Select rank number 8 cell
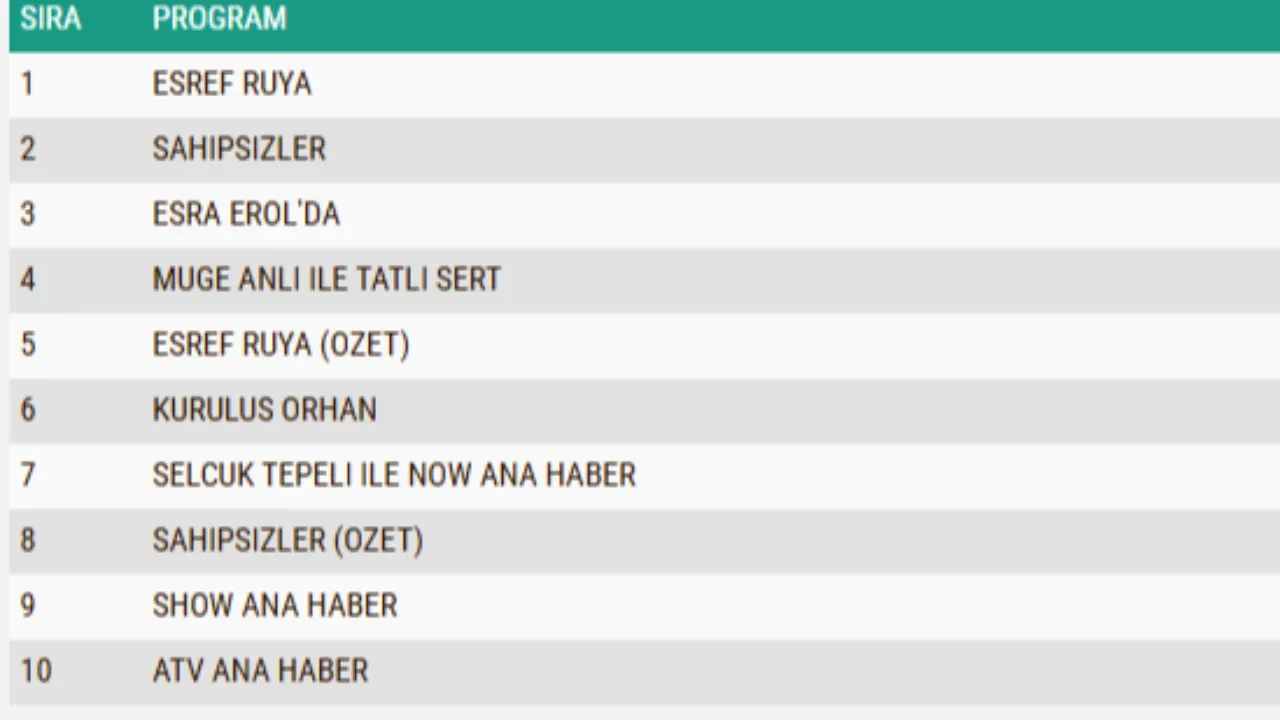Screen dimensions: 1280x720 27,540
